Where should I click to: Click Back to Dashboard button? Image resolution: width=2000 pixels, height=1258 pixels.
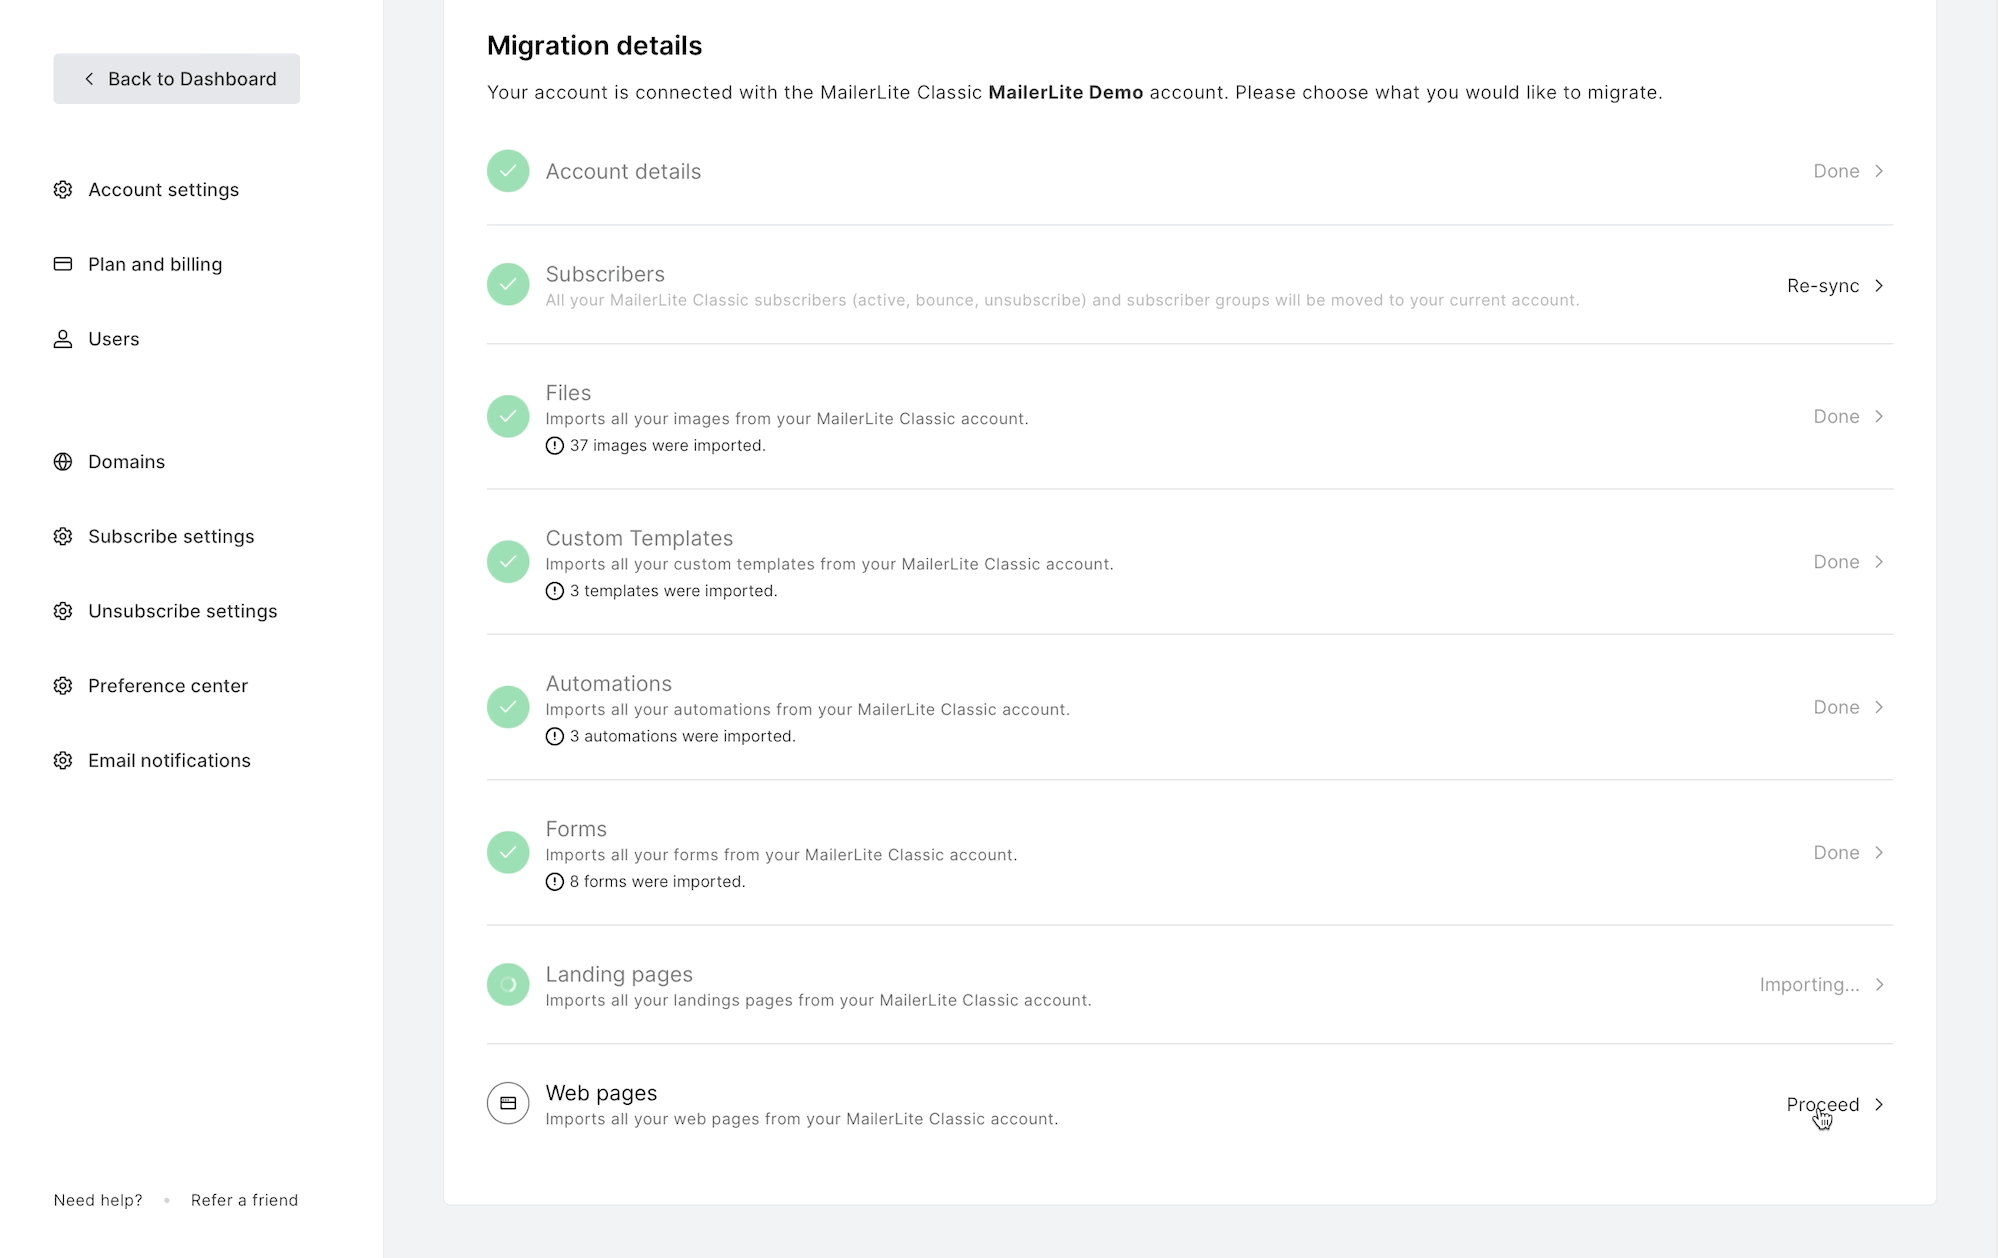[x=177, y=79]
